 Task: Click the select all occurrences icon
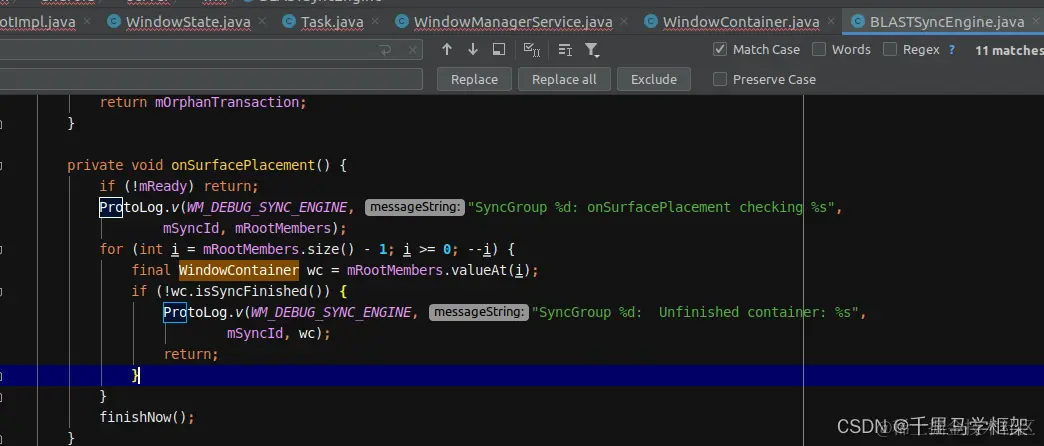point(532,49)
